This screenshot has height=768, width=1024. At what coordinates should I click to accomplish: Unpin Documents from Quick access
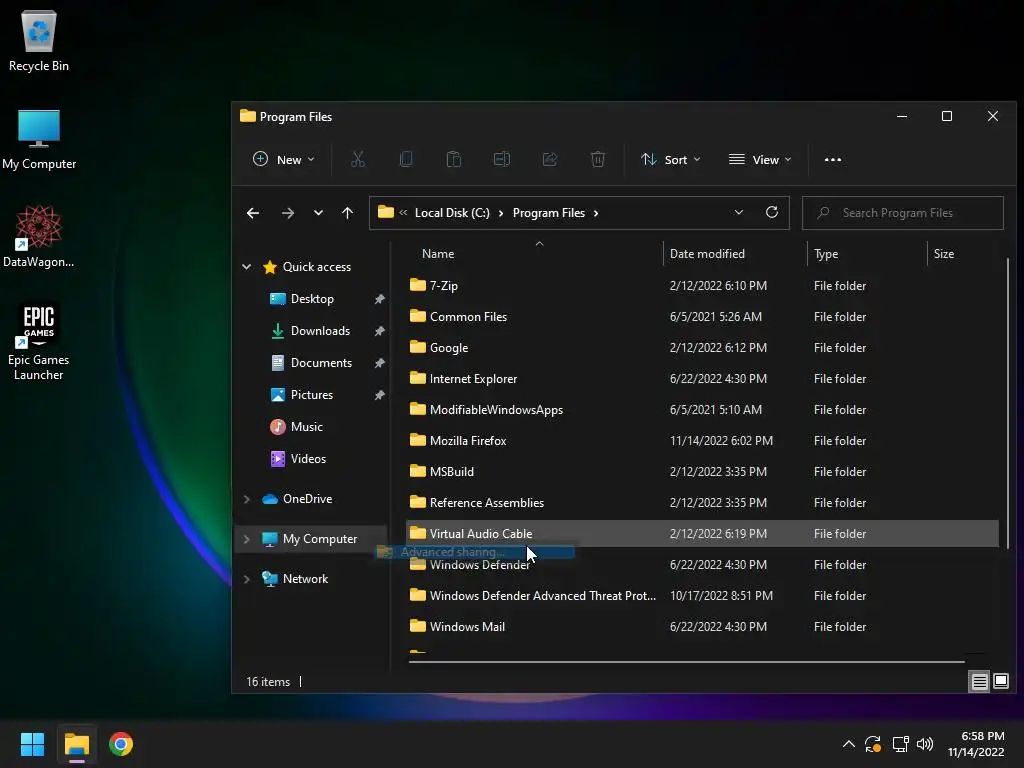tap(379, 363)
